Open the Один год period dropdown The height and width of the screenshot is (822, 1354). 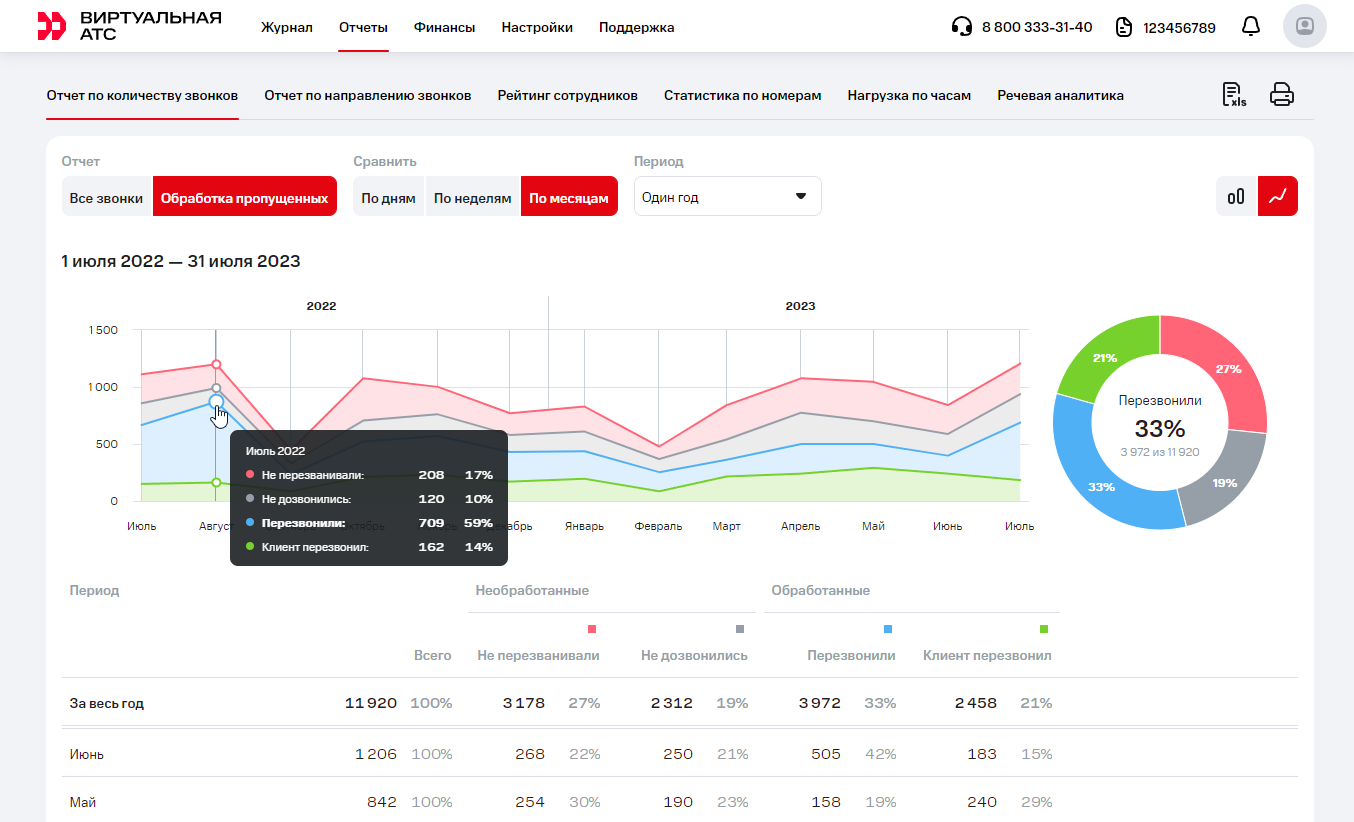tap(727, 197)
